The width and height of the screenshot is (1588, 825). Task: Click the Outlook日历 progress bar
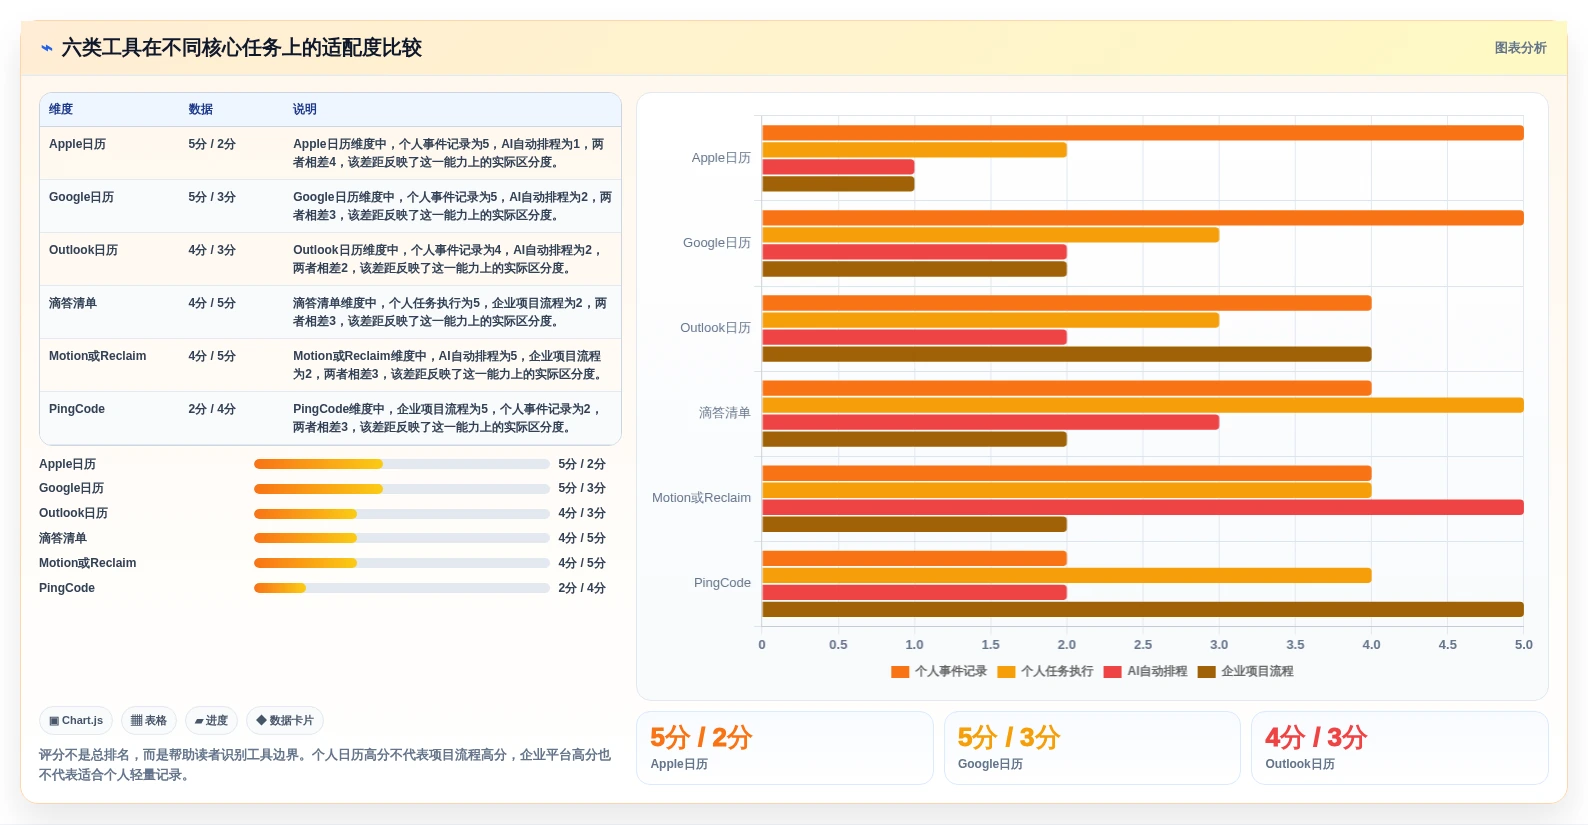402,514
